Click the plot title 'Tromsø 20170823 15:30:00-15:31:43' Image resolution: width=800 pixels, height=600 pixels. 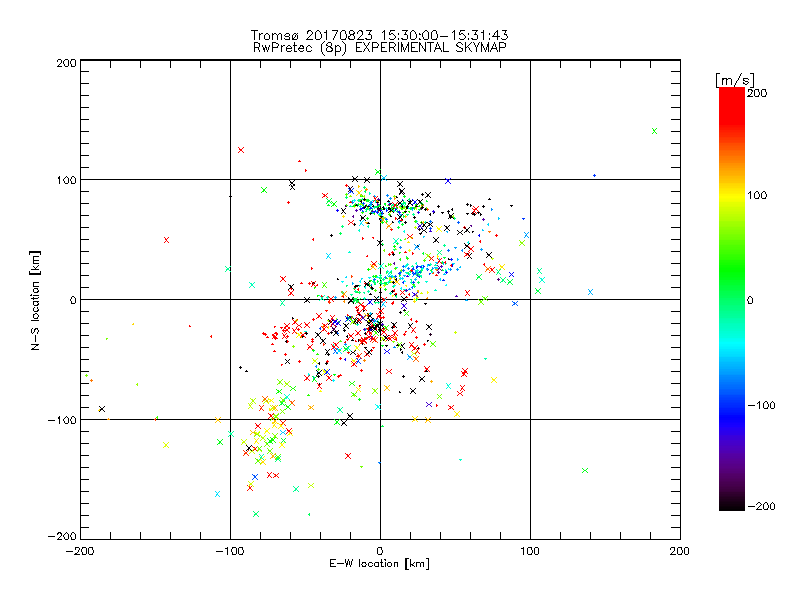pyautogui.click(x=379, y=35)
